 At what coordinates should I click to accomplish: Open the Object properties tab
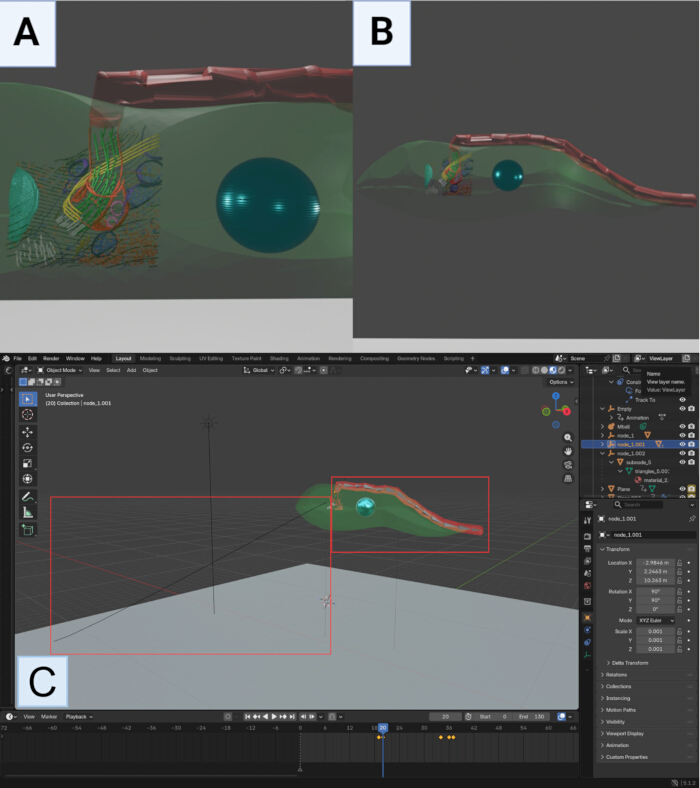click(x=587, y=617)
